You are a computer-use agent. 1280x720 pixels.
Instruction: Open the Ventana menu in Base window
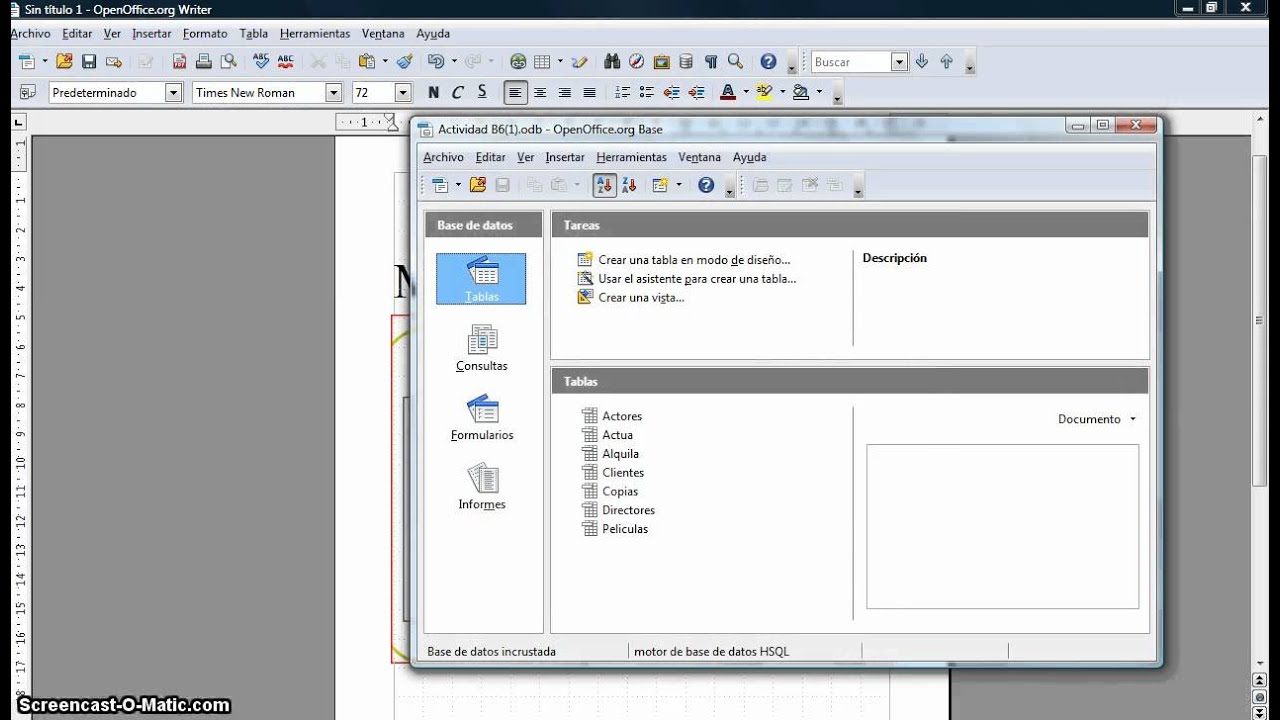(699, 157)
